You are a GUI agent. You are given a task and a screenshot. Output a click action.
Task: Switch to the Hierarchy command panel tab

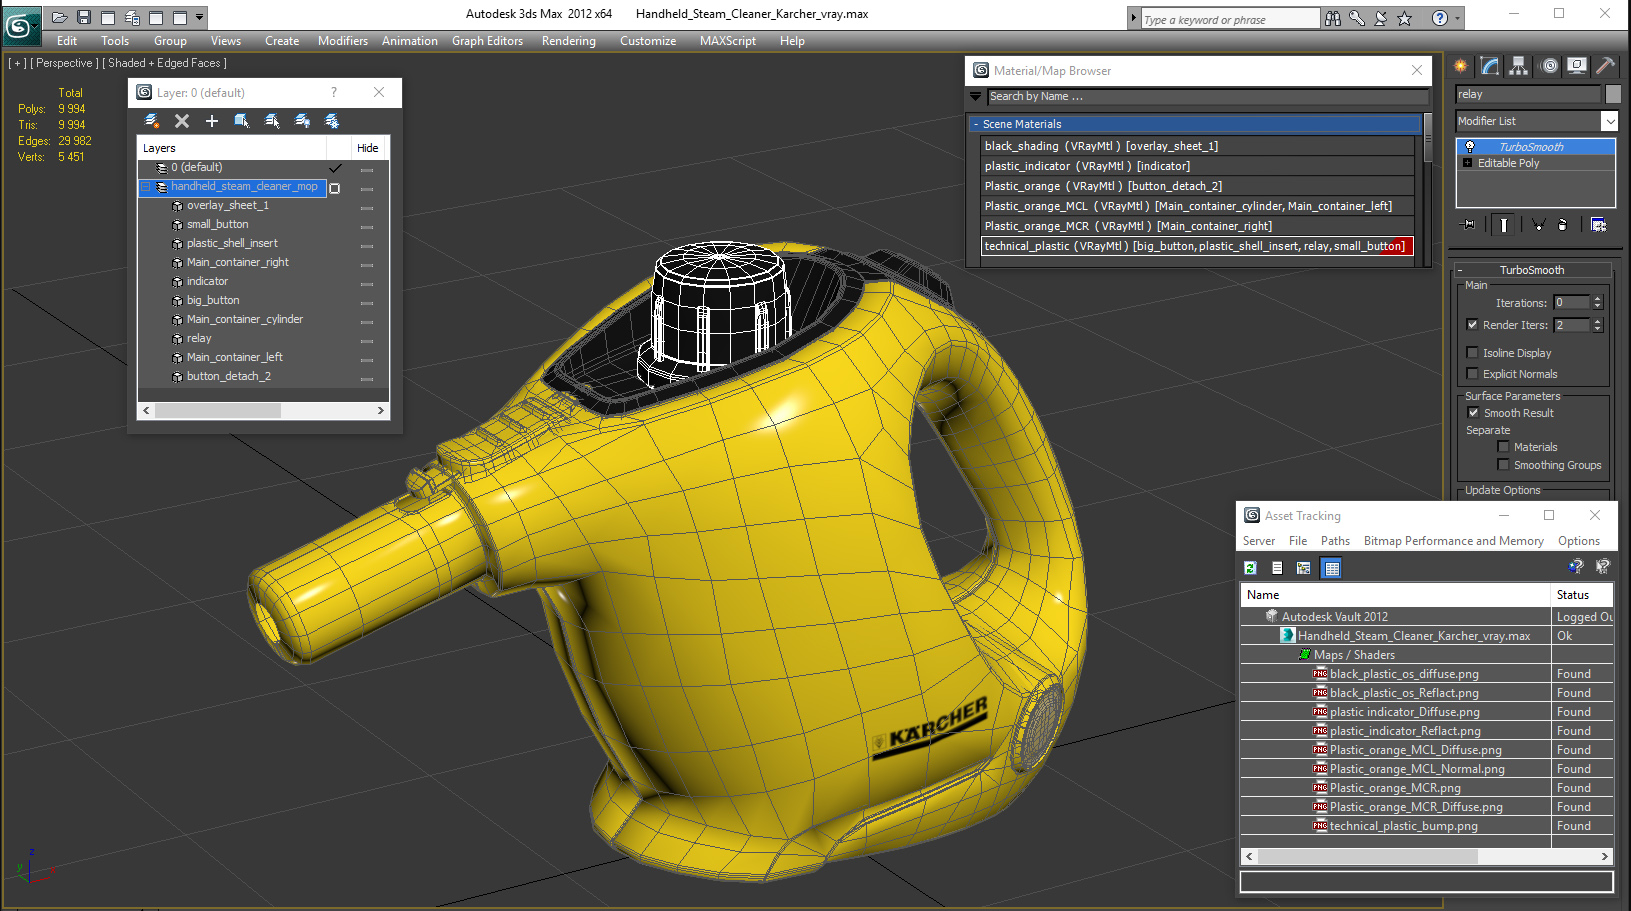coord(1519,66)
